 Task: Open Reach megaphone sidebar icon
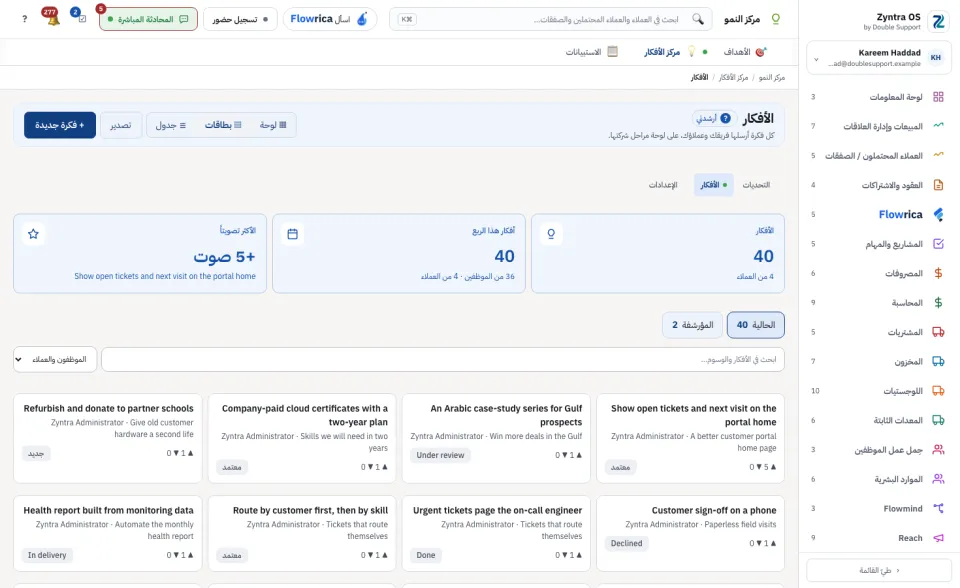[x=938, y=538]
